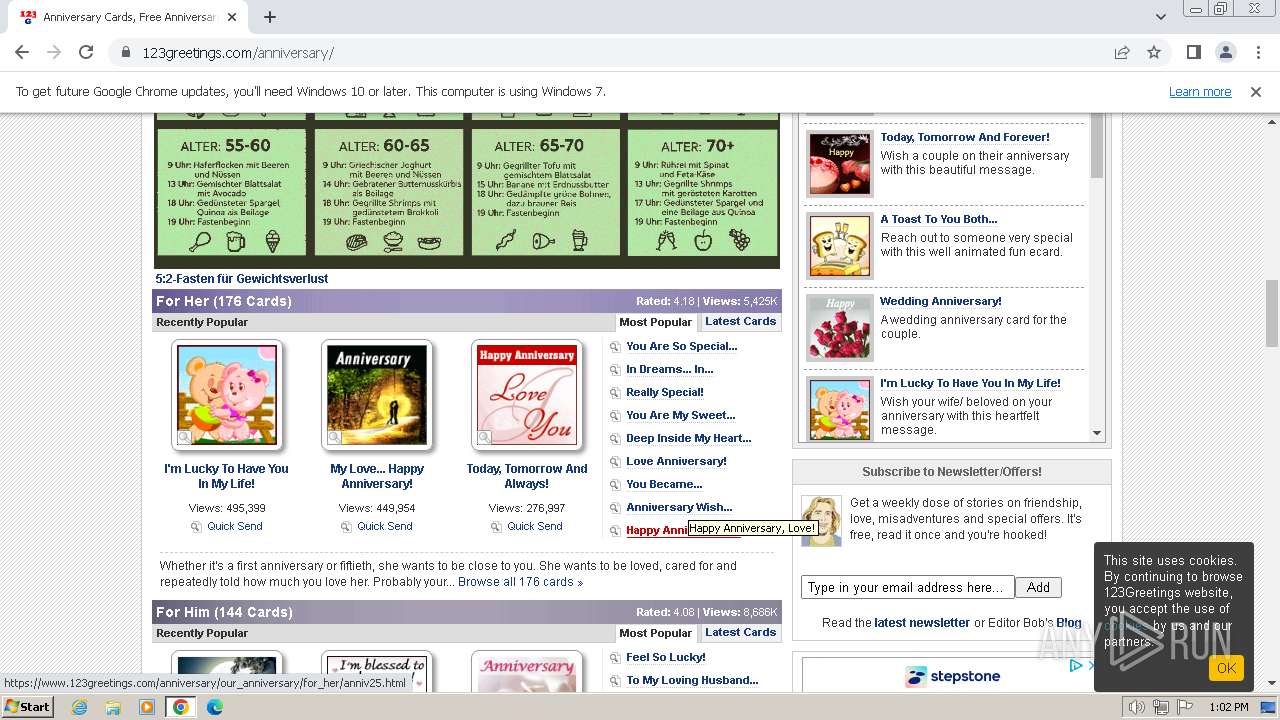
Task: Open the Windows Start menu
Action: click(27, 706)
